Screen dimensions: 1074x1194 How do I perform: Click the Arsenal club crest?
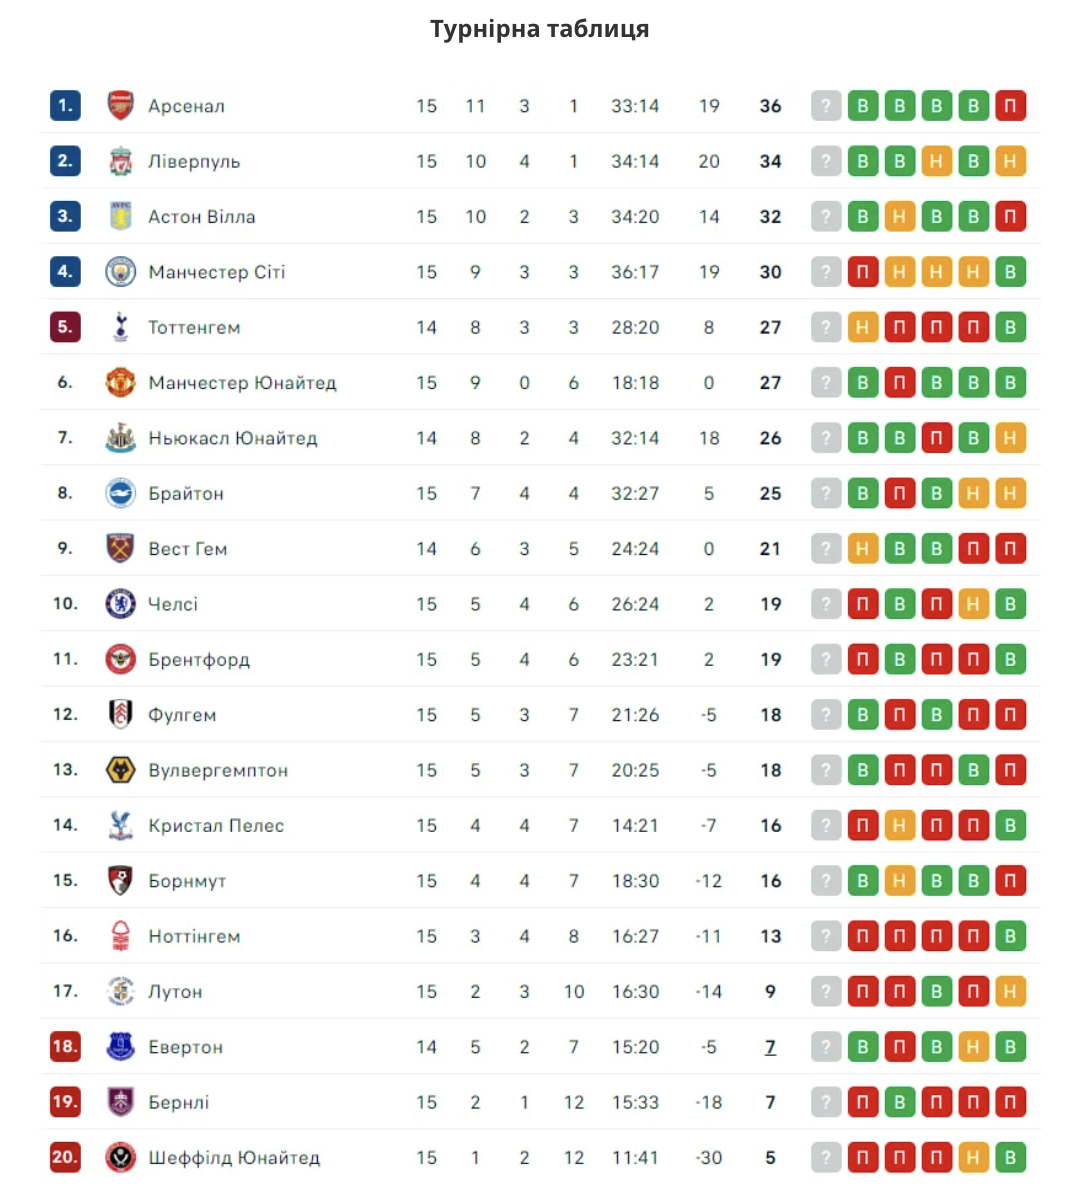tap(120, 106)
